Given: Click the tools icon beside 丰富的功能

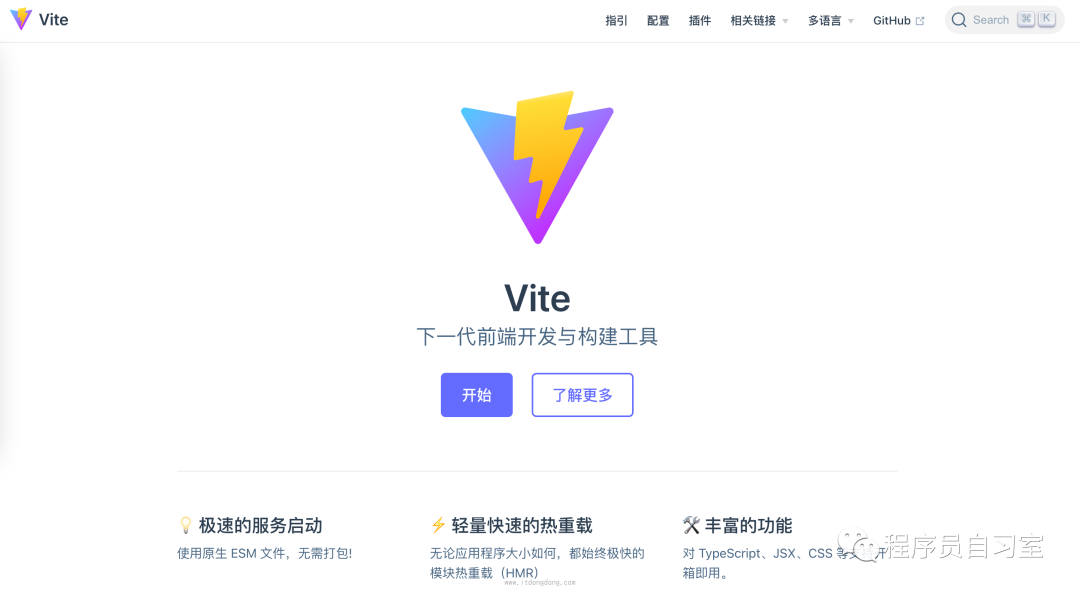Looking at the screenshot, I should coord(691,525).
